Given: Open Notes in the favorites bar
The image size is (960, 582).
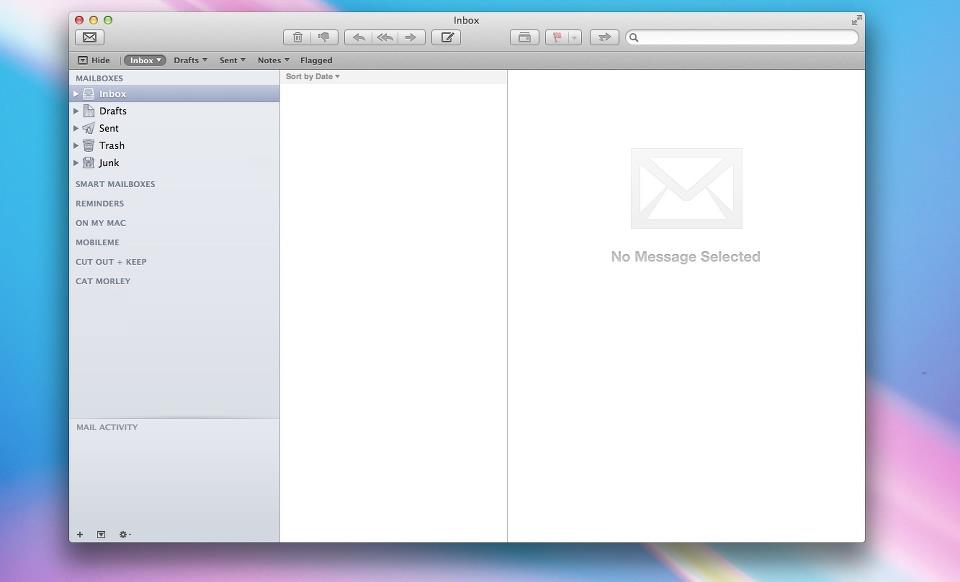Looking at the screenshot, I should tap(273, 60).
